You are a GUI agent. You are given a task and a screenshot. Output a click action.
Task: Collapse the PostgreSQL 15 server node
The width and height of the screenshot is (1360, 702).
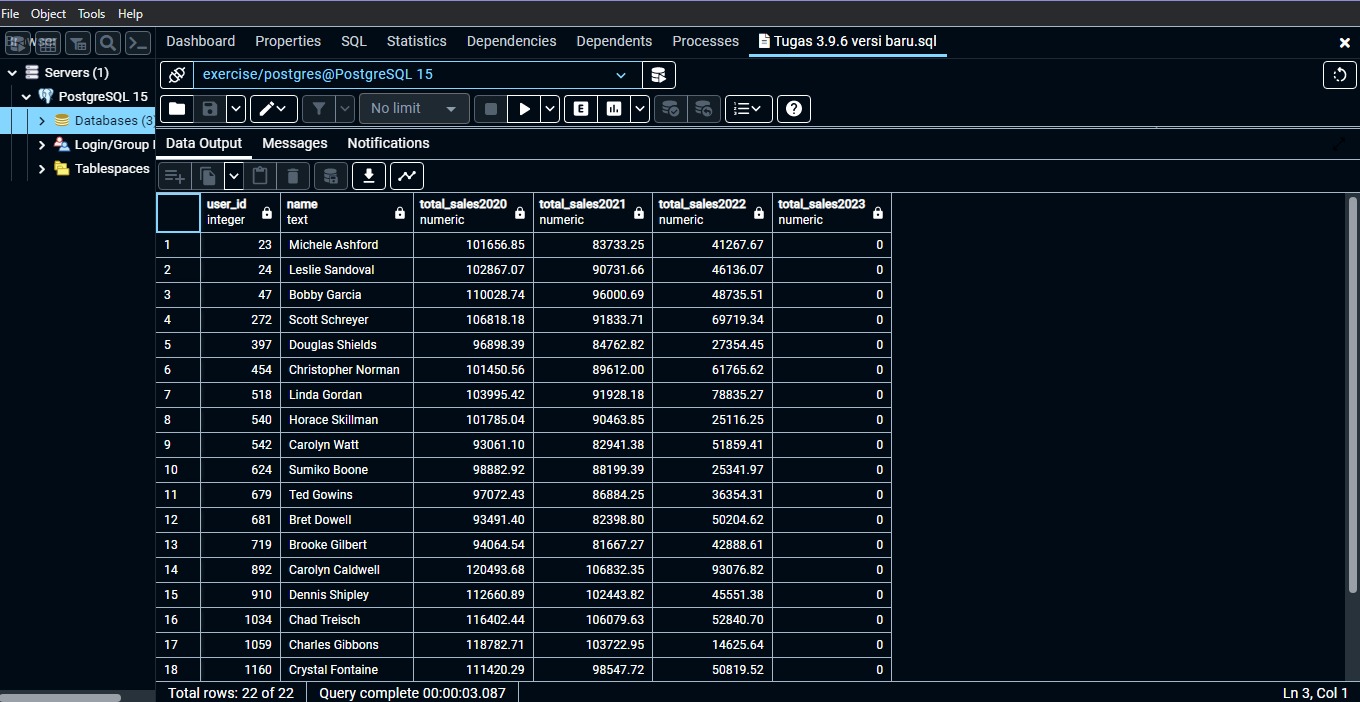(27, 97)
